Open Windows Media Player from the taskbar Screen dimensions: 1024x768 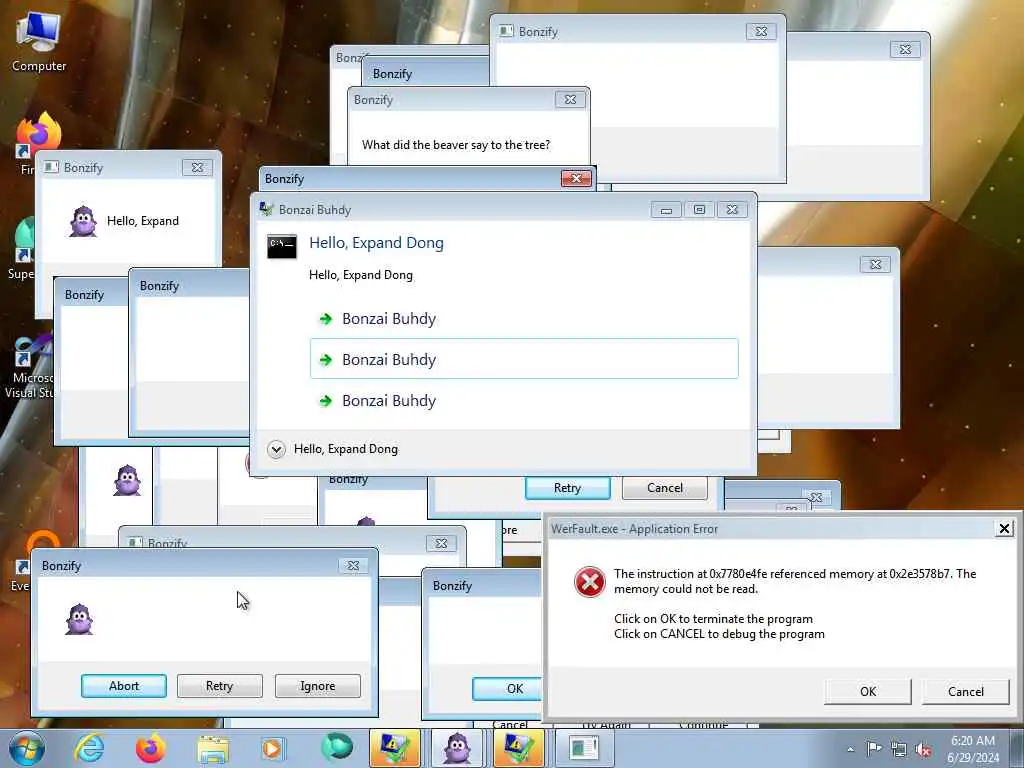point(273,748)
